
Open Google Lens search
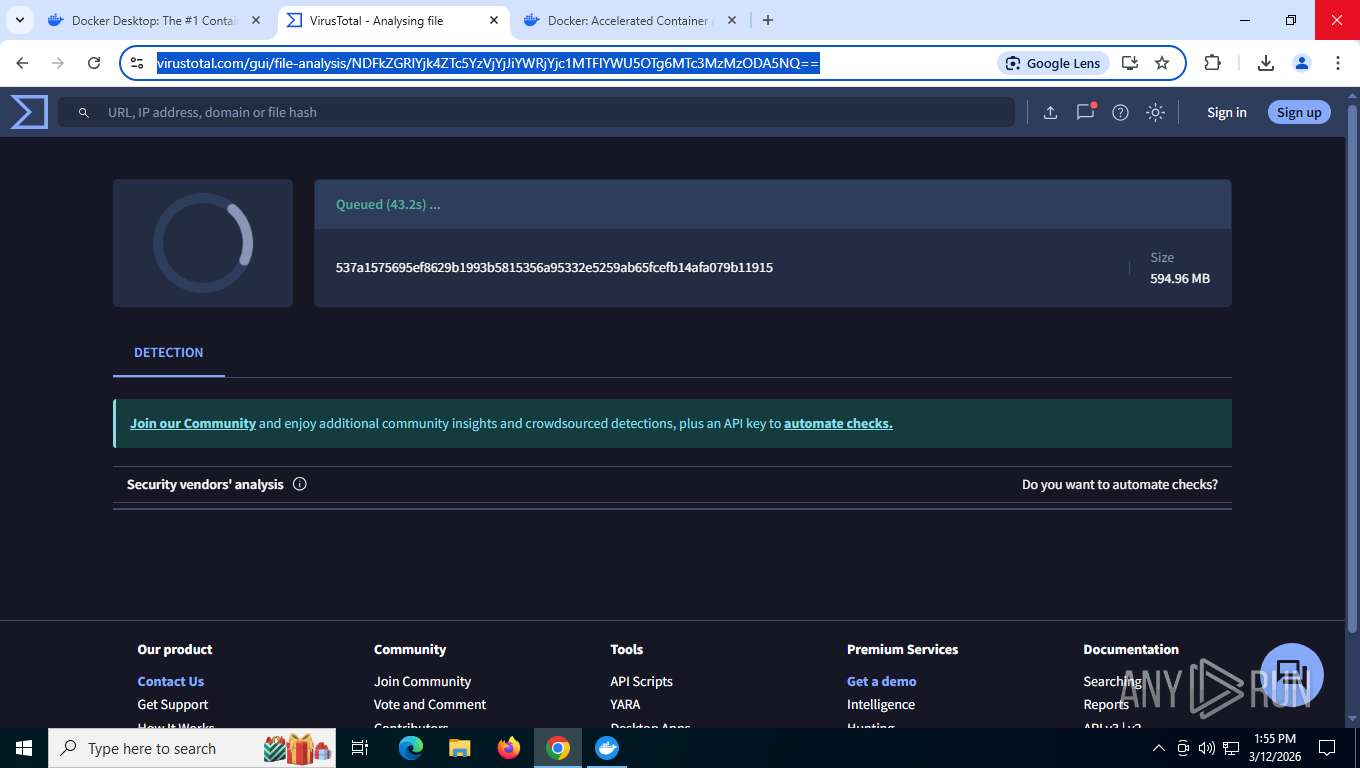pyautogui.click(x=1053, y=63)
